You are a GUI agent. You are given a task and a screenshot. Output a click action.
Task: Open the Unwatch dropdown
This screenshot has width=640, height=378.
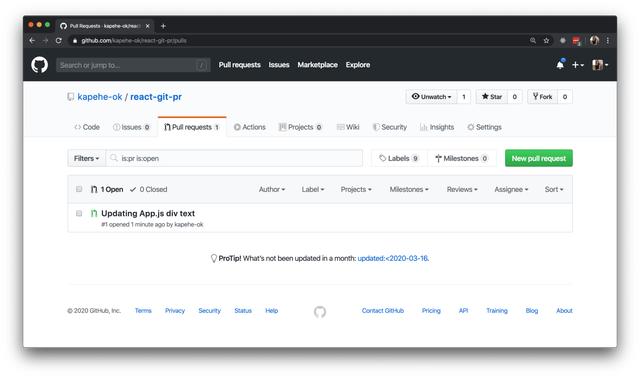pos(431,97)
